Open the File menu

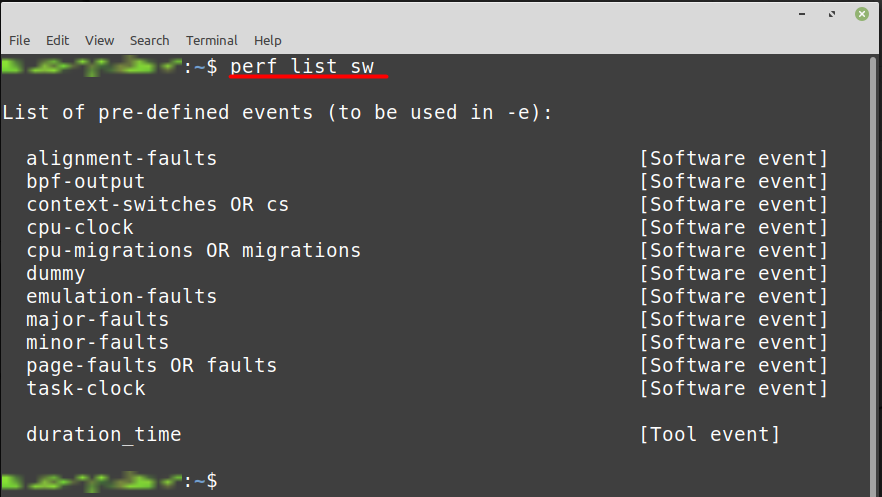click(19, 40)
